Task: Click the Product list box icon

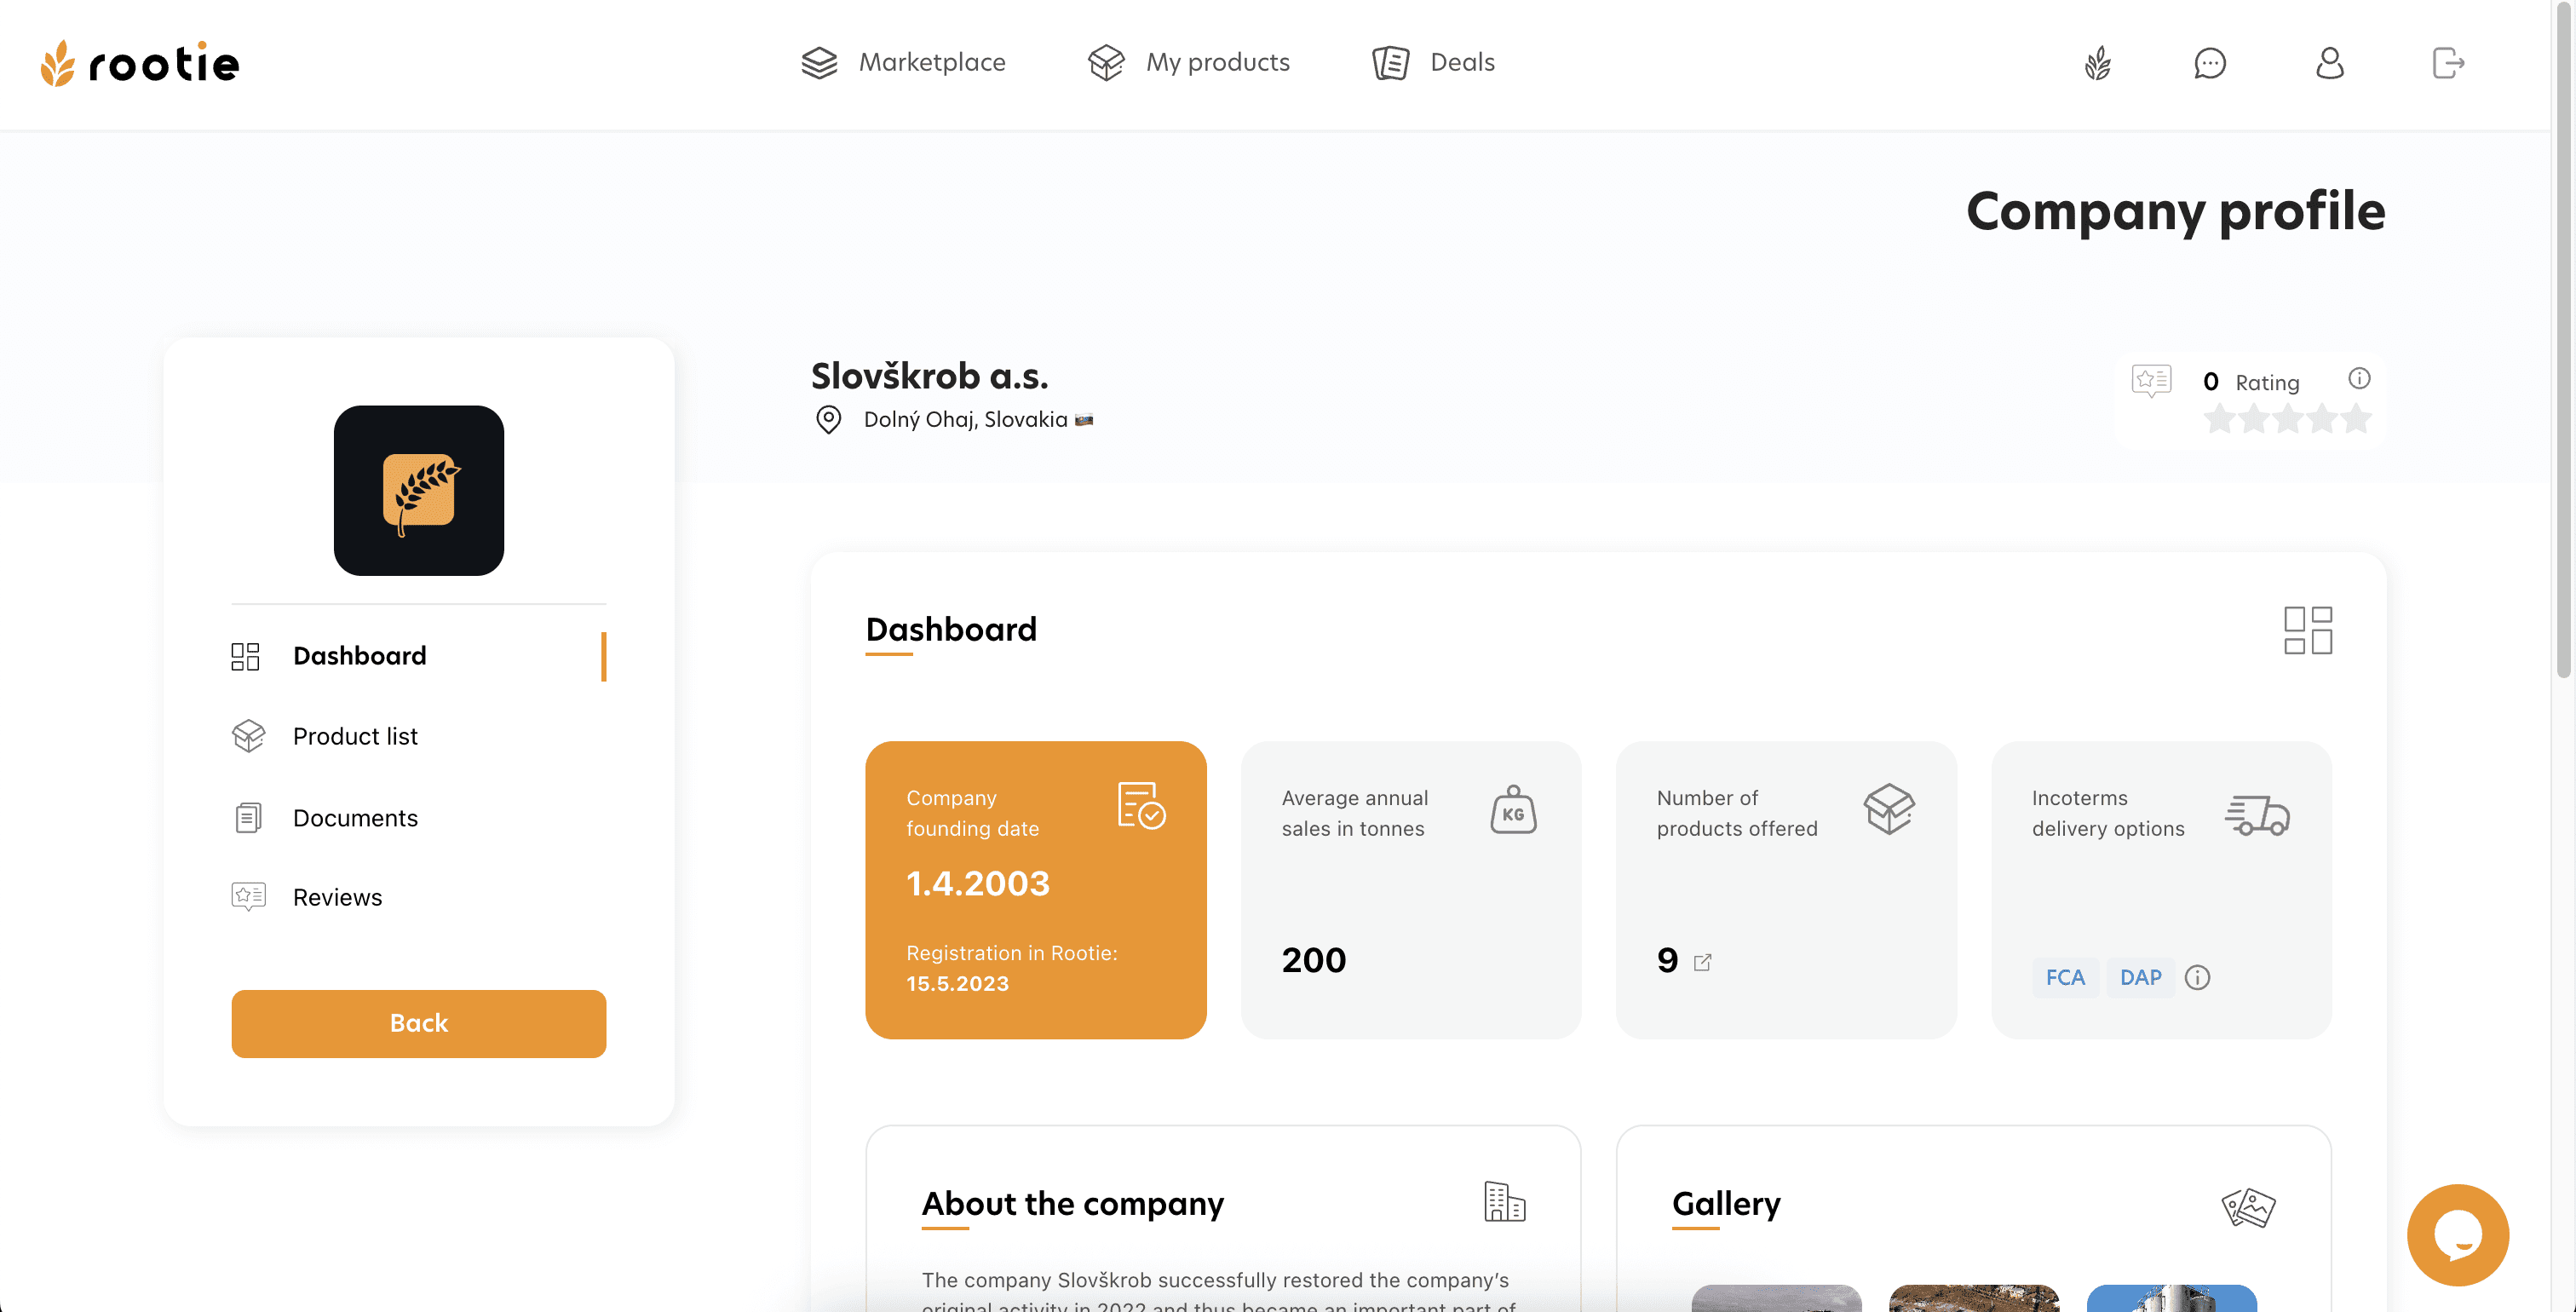Action: (x=248, y=736)
